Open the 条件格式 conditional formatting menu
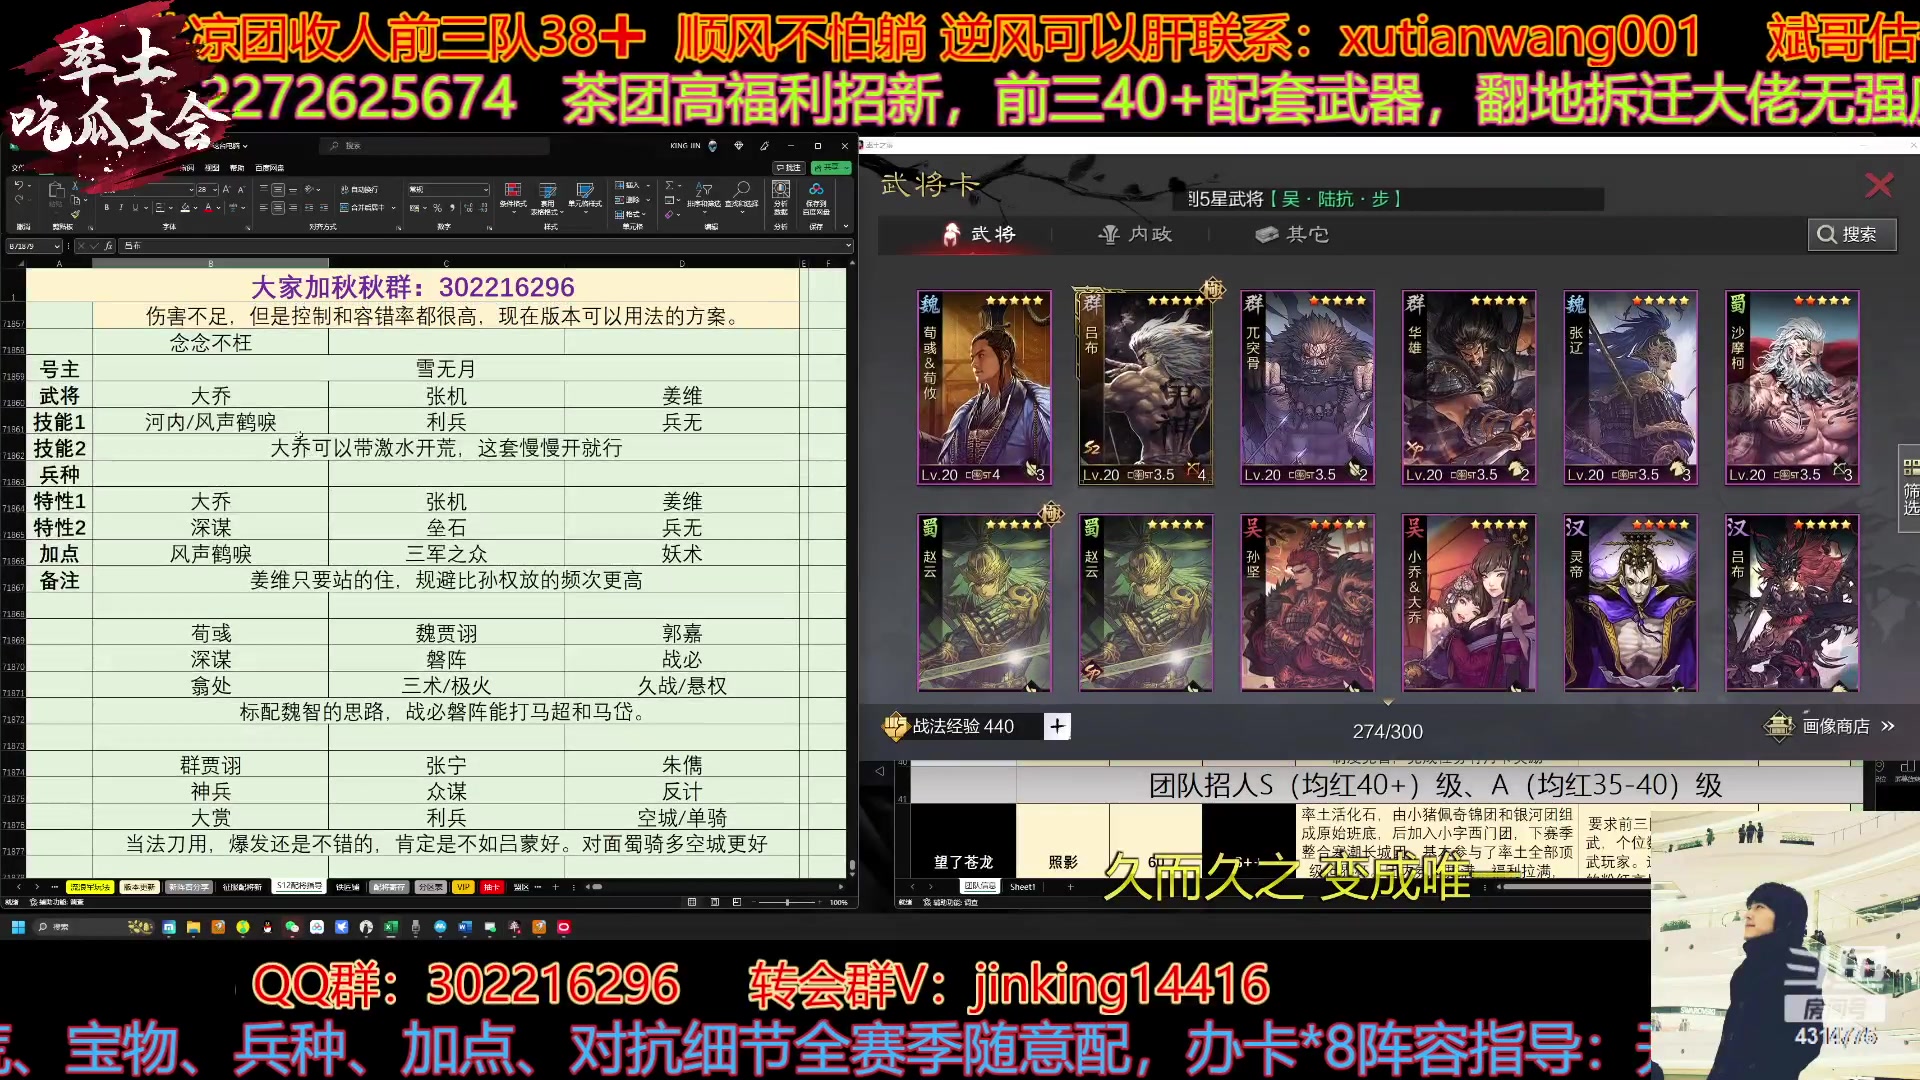The image size is (1920, 1080). pos(513,197)
